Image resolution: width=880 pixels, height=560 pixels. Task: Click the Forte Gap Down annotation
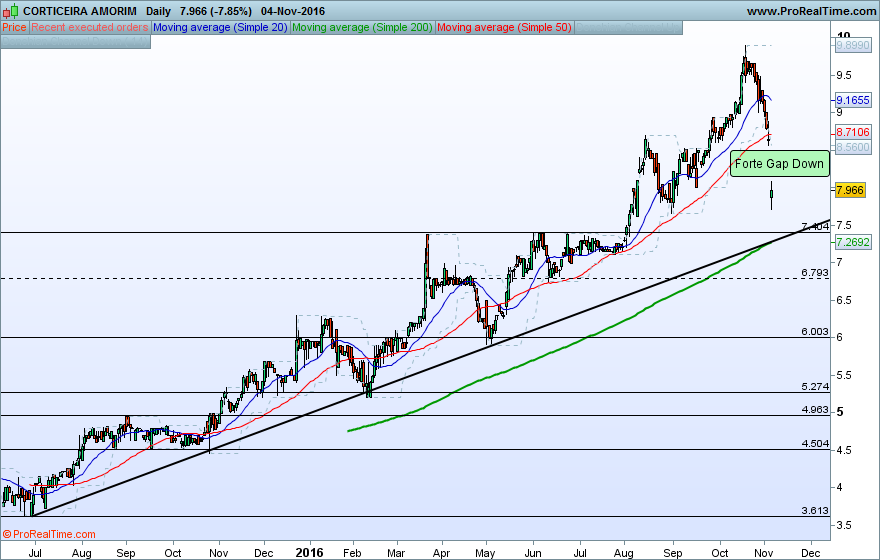[x=779, y=164]
